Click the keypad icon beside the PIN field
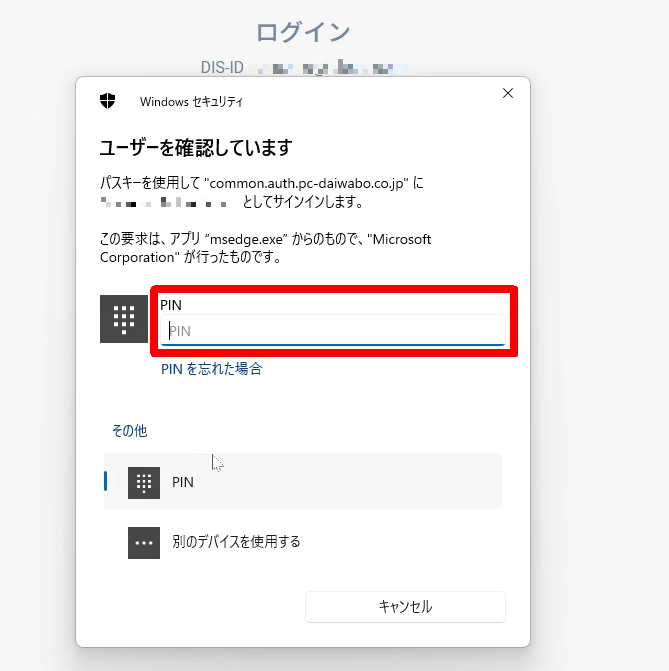Screen dimensions: 669x671 [124, 319]
